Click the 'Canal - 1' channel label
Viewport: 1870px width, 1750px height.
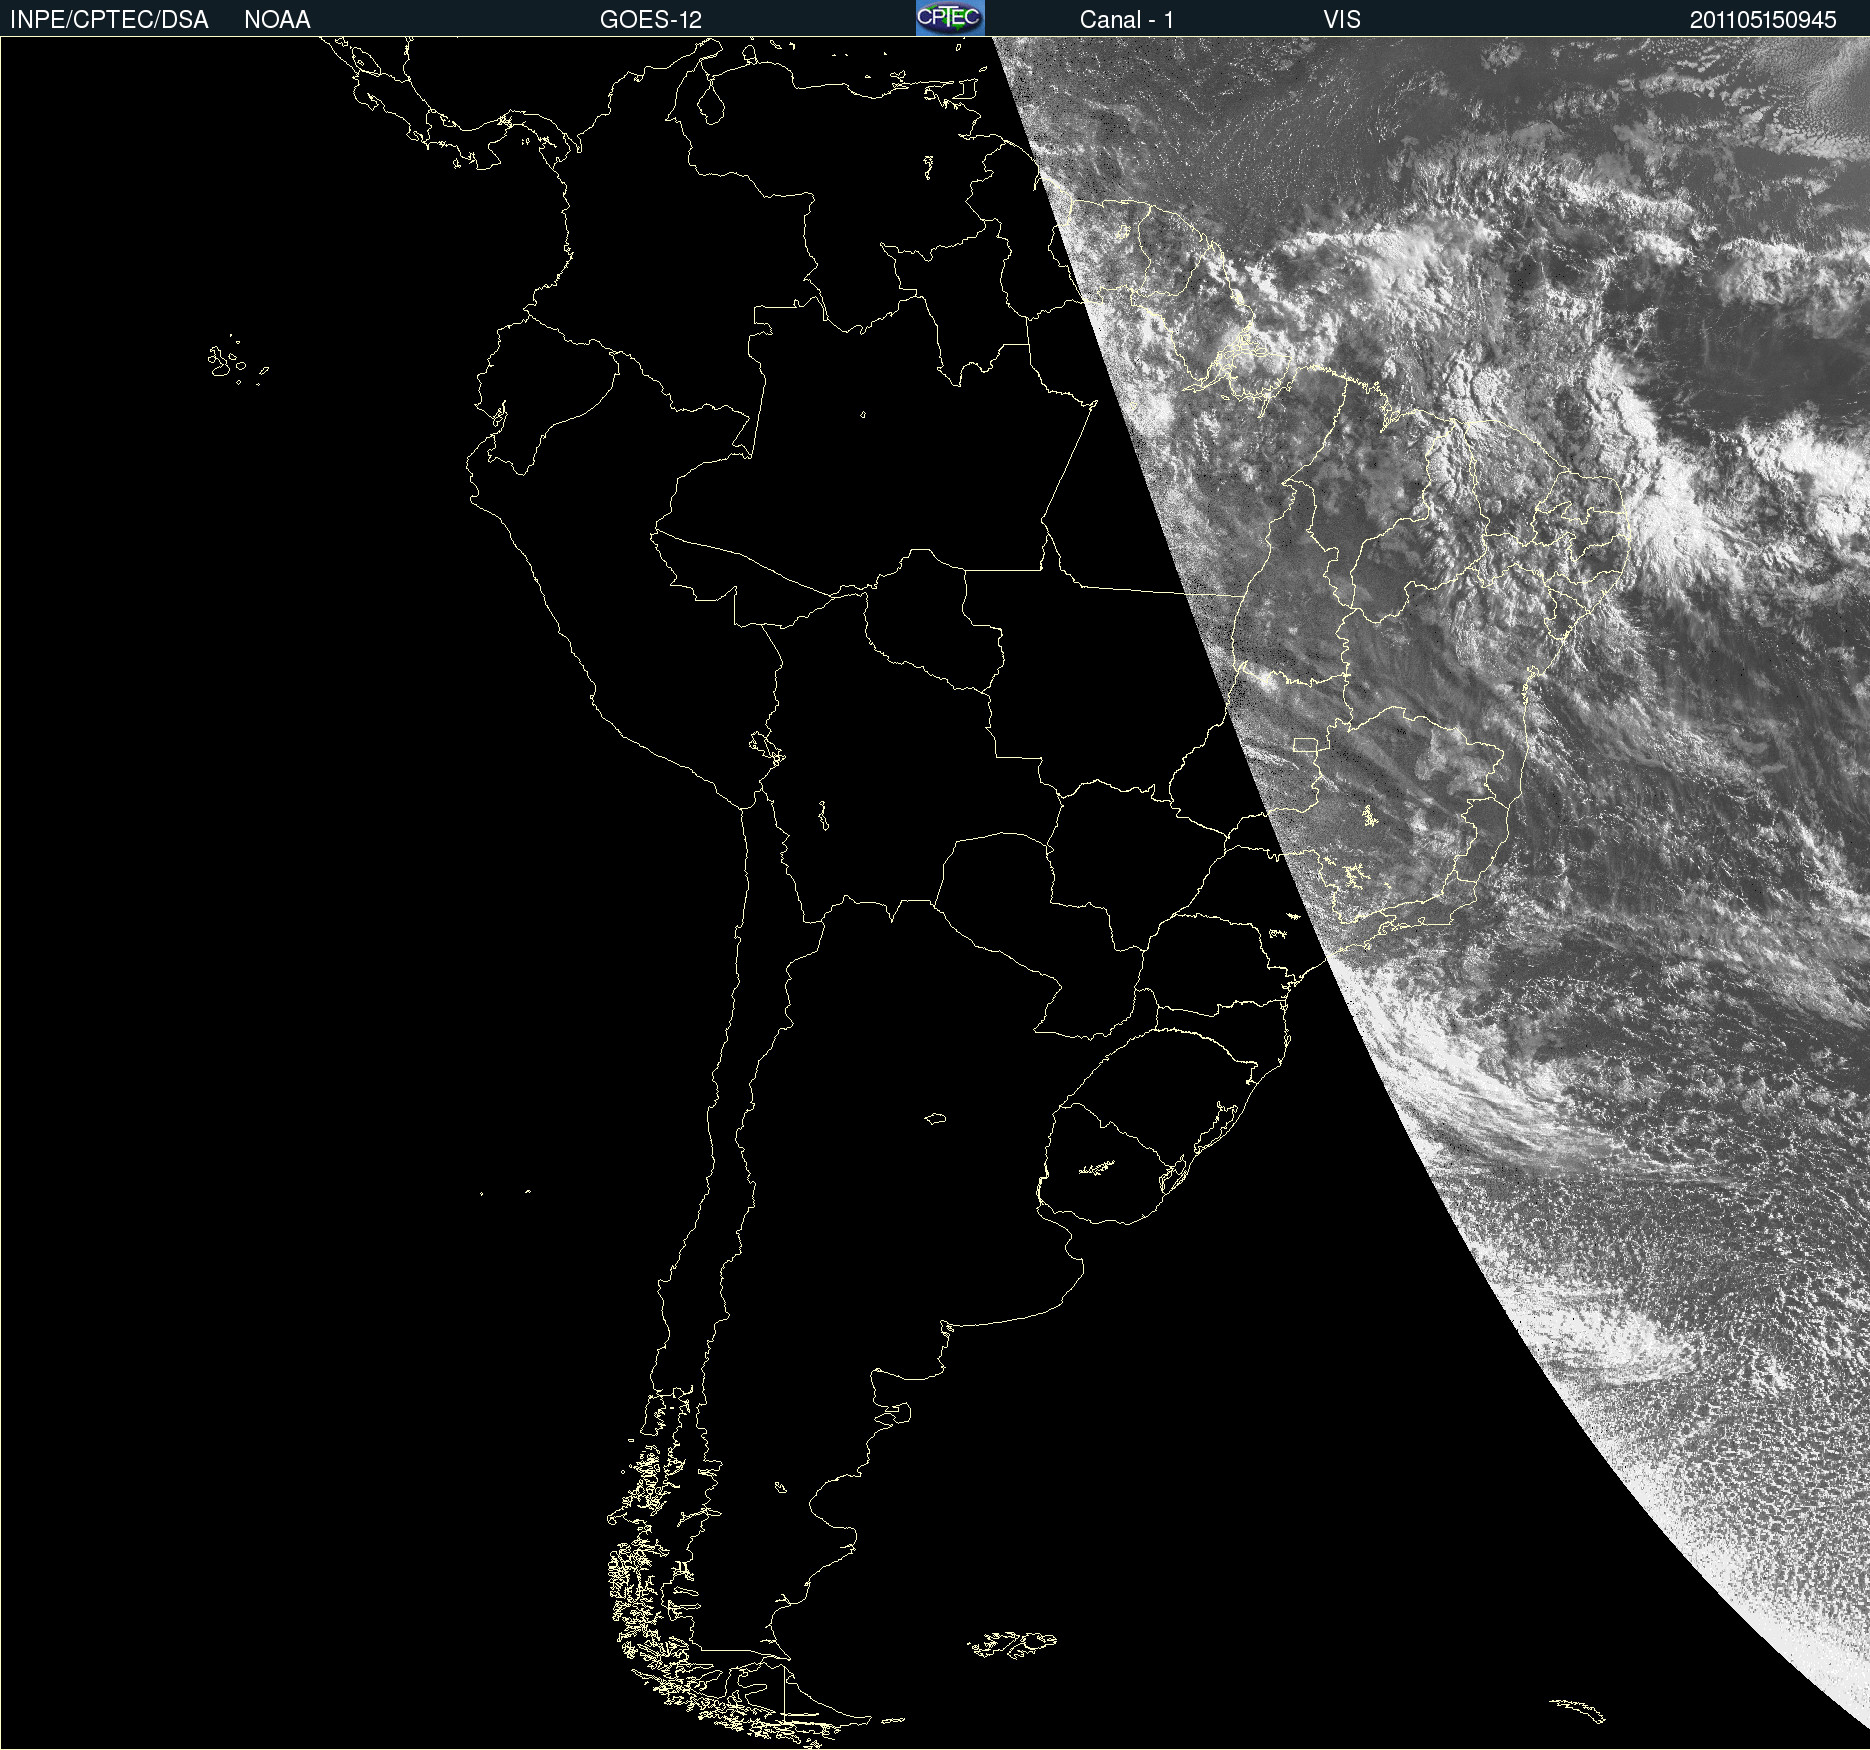pos(1126,20)
